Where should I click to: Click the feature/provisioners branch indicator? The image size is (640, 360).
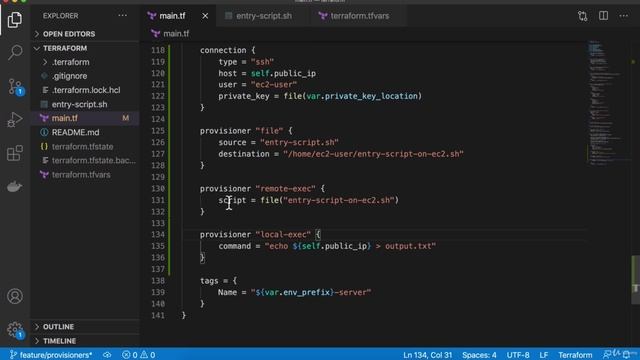pyautogui.click(x=51, y=355)
